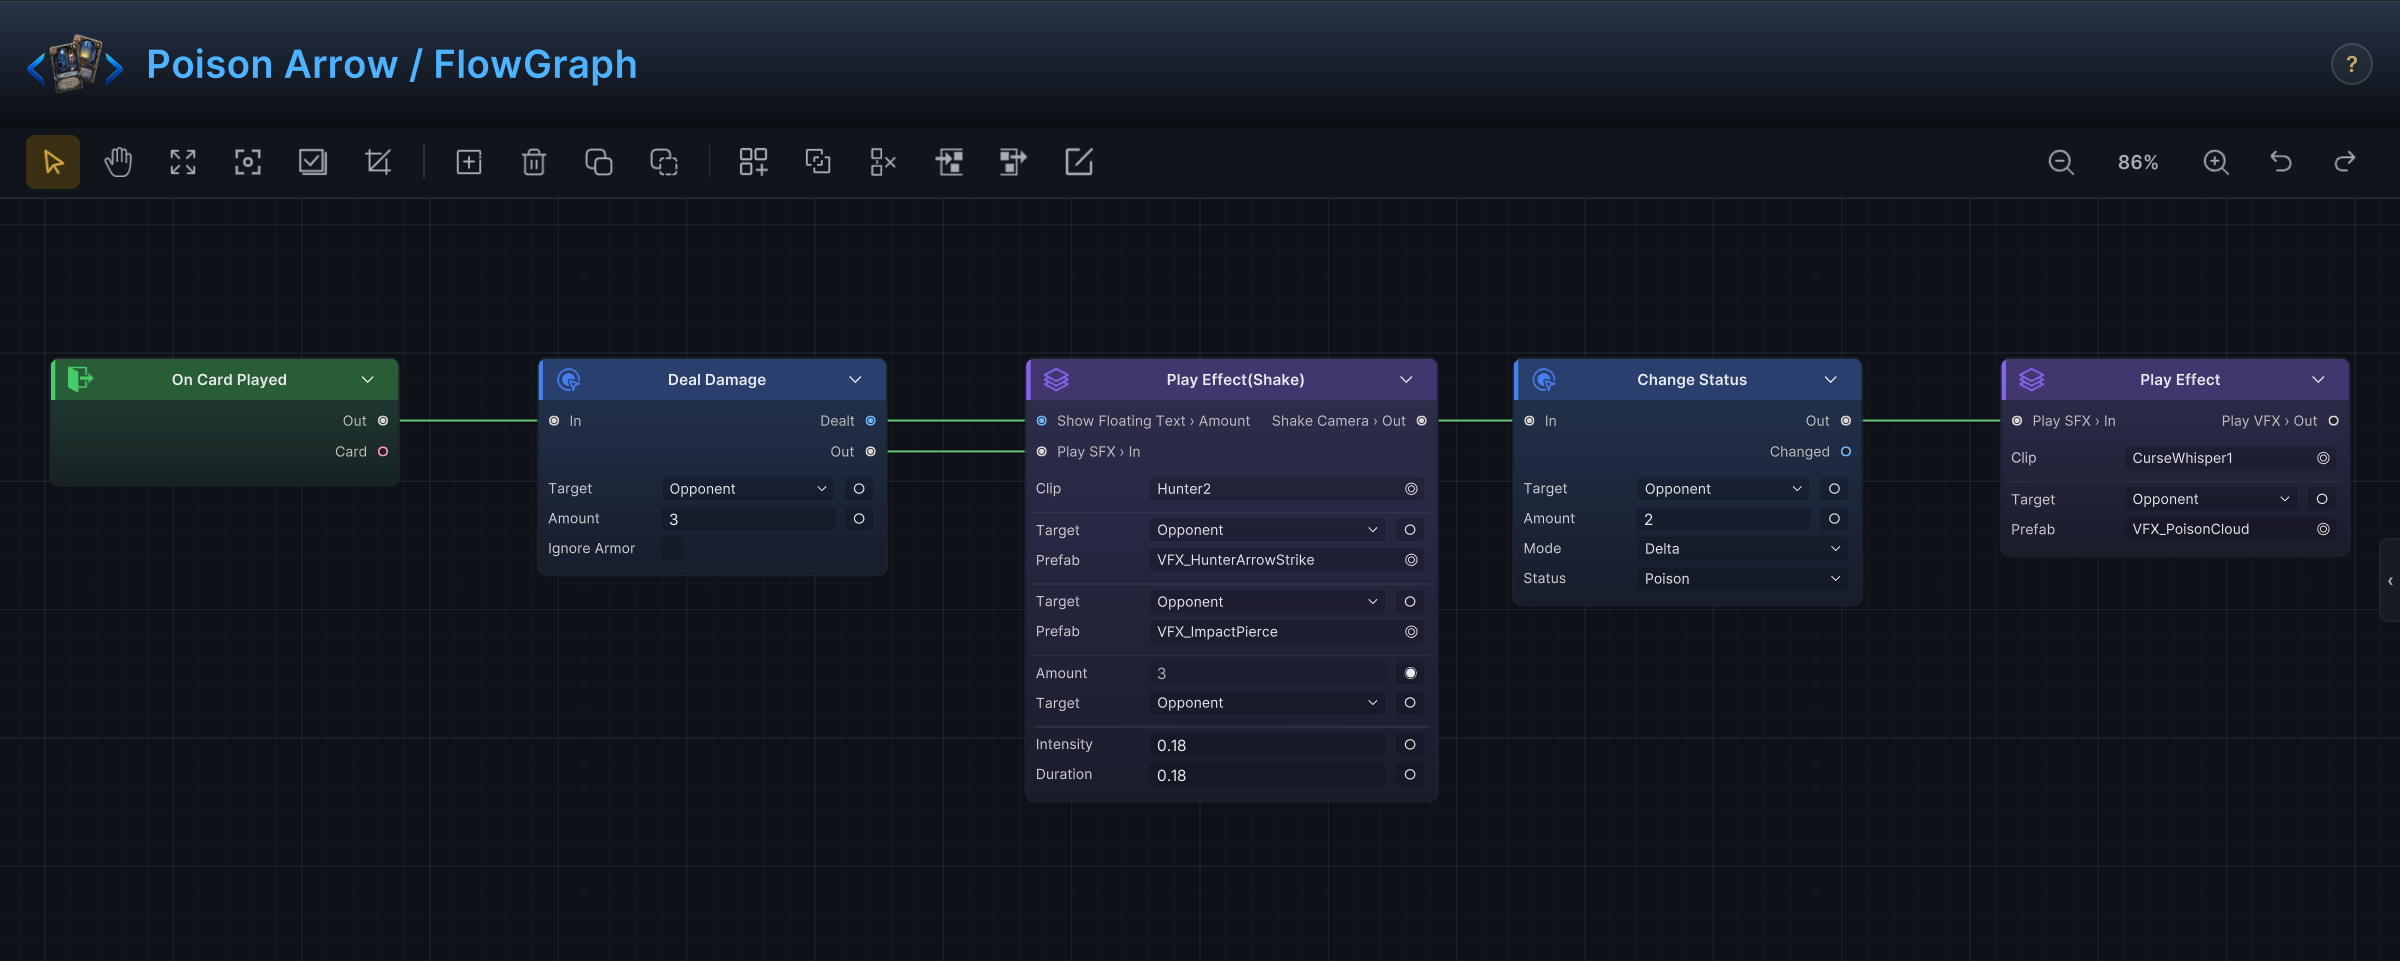Open Target dropdown above VFX_ImpactPierce prefab
This screenshot has height=961, width=2400.
tap(1267, 602)
